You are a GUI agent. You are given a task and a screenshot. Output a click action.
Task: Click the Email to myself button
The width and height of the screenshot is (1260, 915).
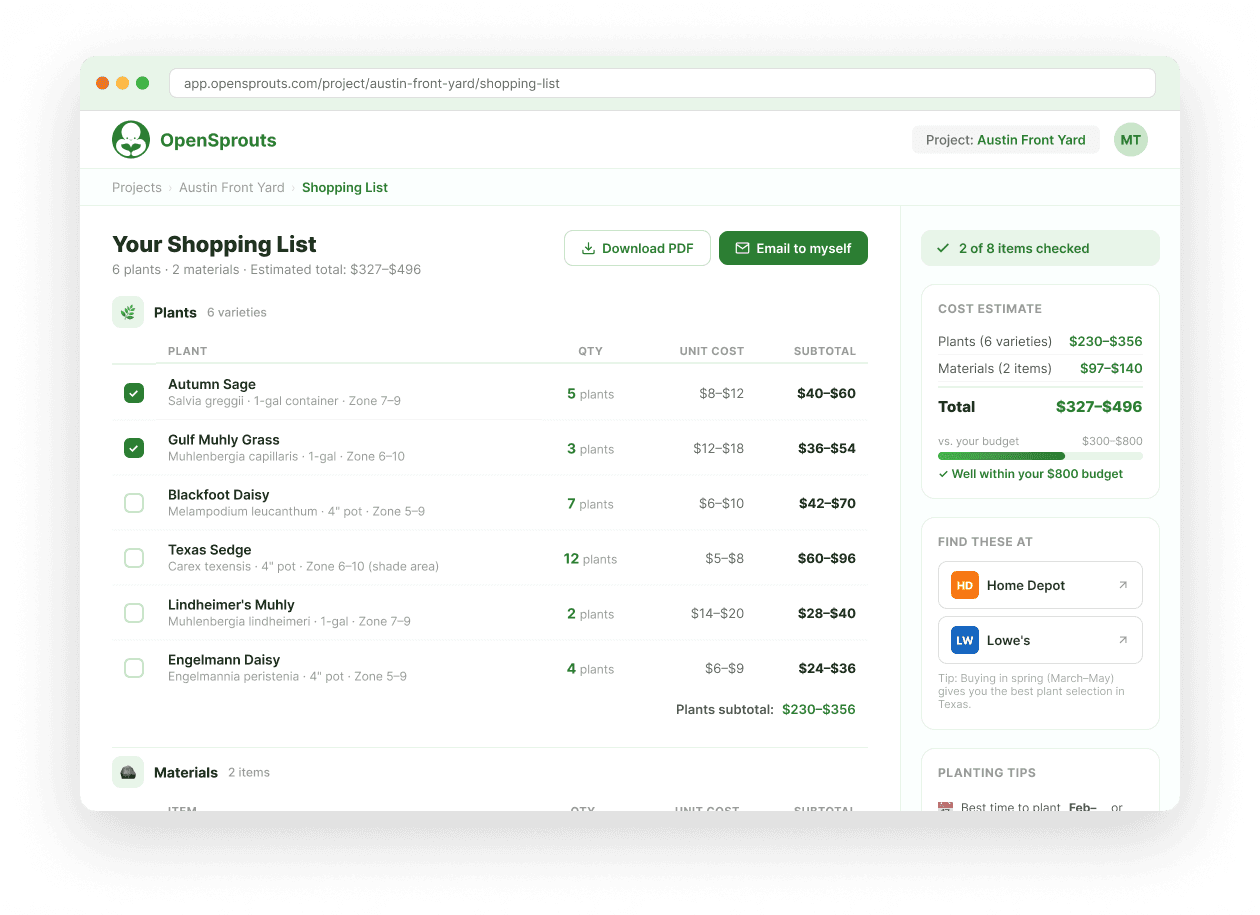(793, 247)
